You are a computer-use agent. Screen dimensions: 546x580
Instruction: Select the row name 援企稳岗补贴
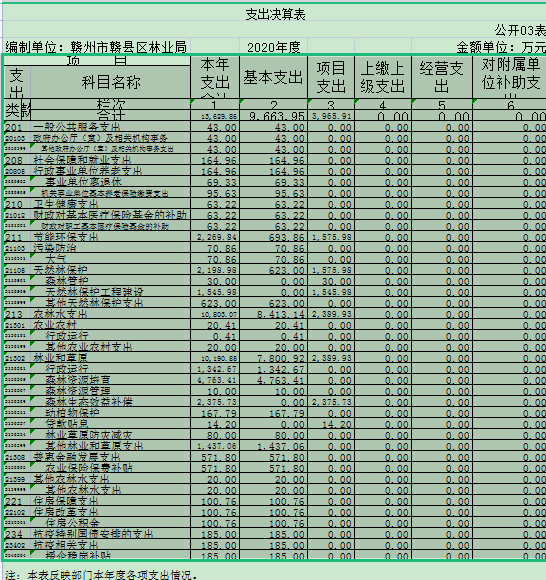coord(78,555)
